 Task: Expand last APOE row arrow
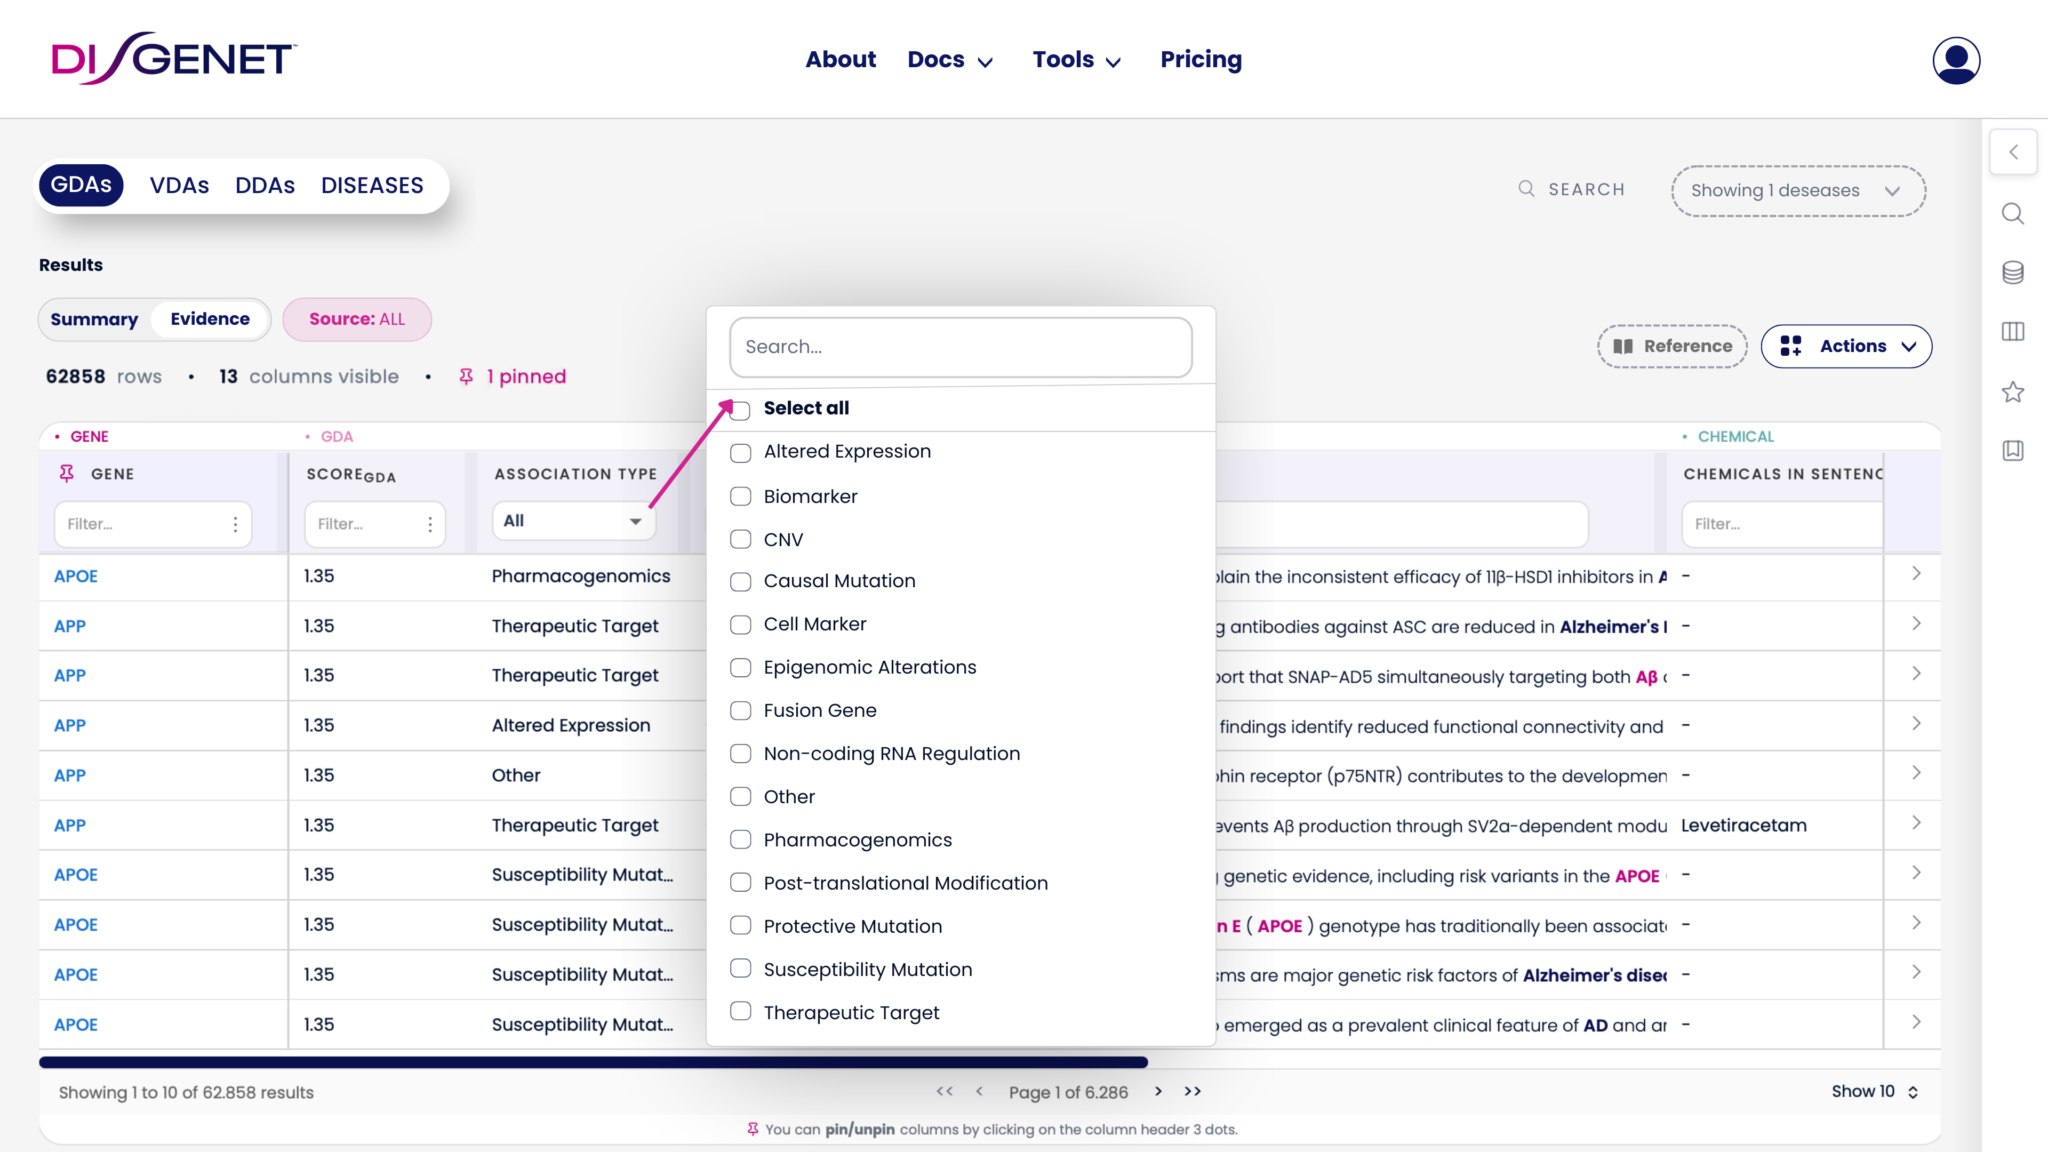pos(1916,1022)
